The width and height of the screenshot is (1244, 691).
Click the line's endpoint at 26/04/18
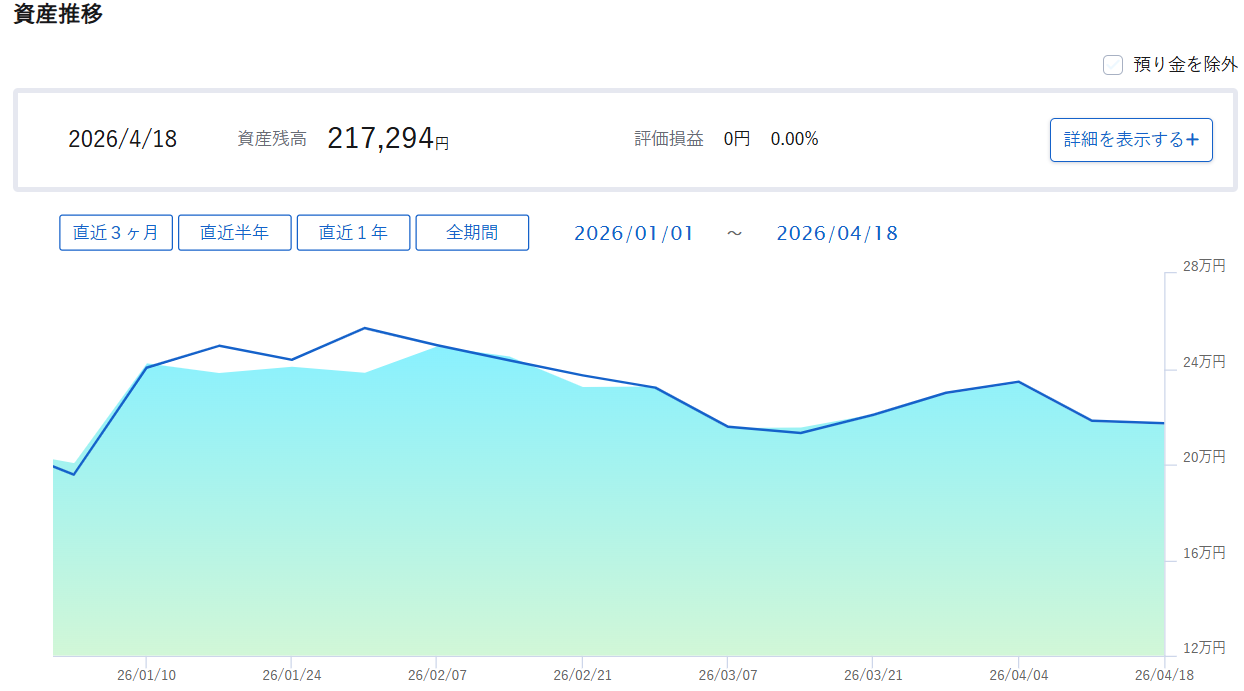coord(1164,423)
